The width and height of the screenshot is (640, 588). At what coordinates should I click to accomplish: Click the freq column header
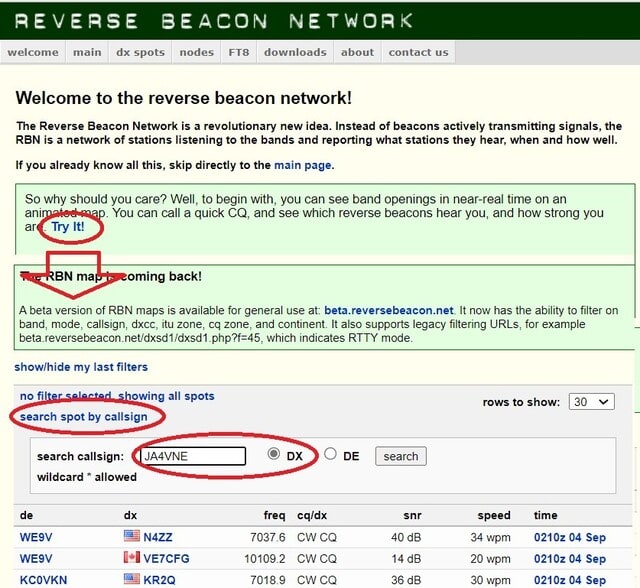point(274,515)
